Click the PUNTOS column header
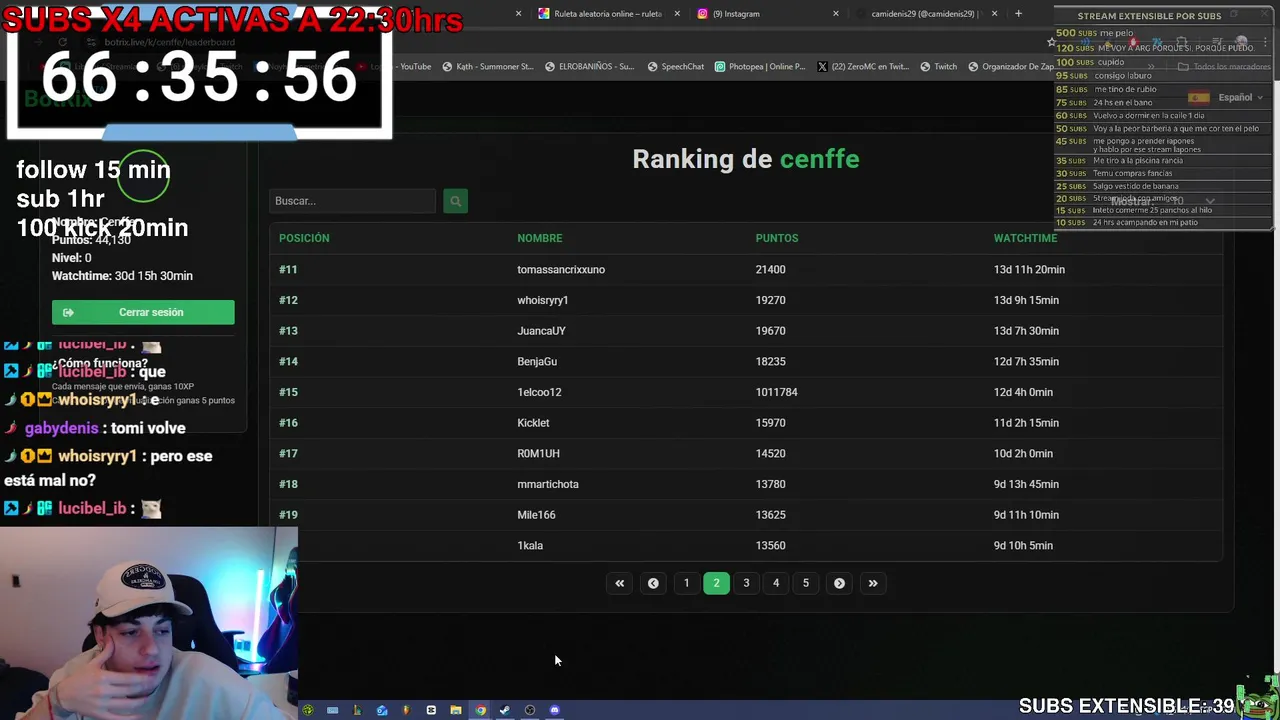Image resolution: width=1280 pixels, height=720 pixels. [x=777, y=238]
